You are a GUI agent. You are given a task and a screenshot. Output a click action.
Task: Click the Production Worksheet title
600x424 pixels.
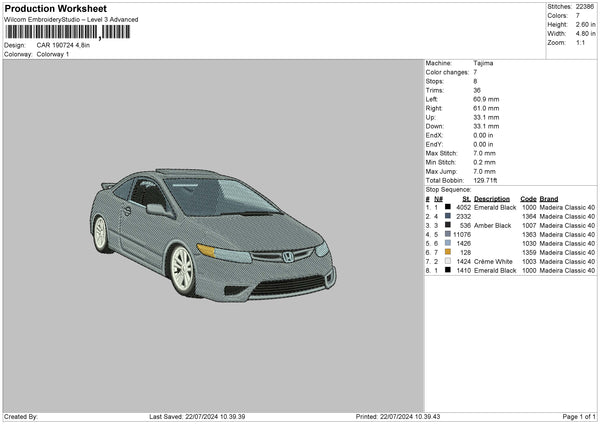point(55,8)
